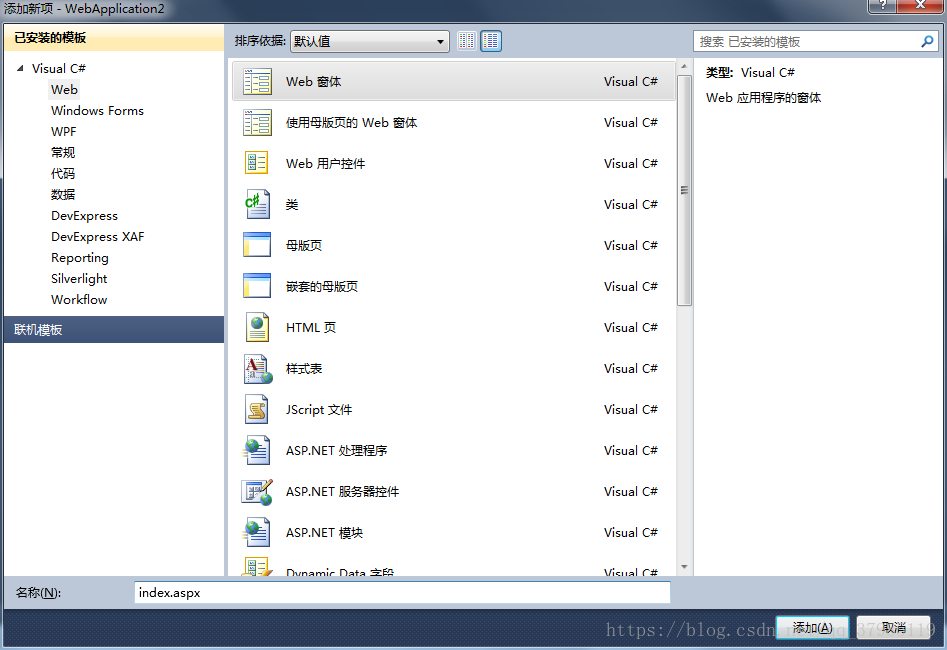Switch to medium icons list view
This screenshot has width=947, height=650.
pos(491,41)
